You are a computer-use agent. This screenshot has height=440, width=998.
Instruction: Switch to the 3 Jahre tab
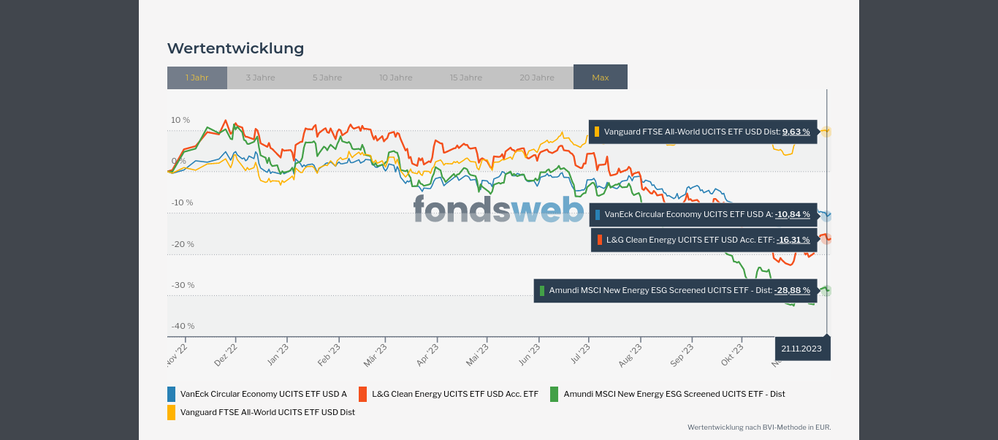(x=260, y=77)
